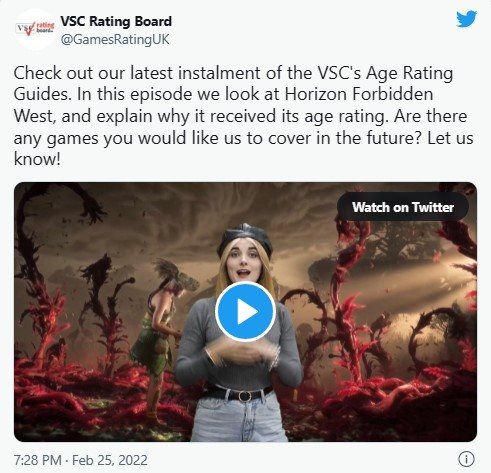Click the 'any games you would like' line
Screen dimensions: 491x473
pos(243,138)
